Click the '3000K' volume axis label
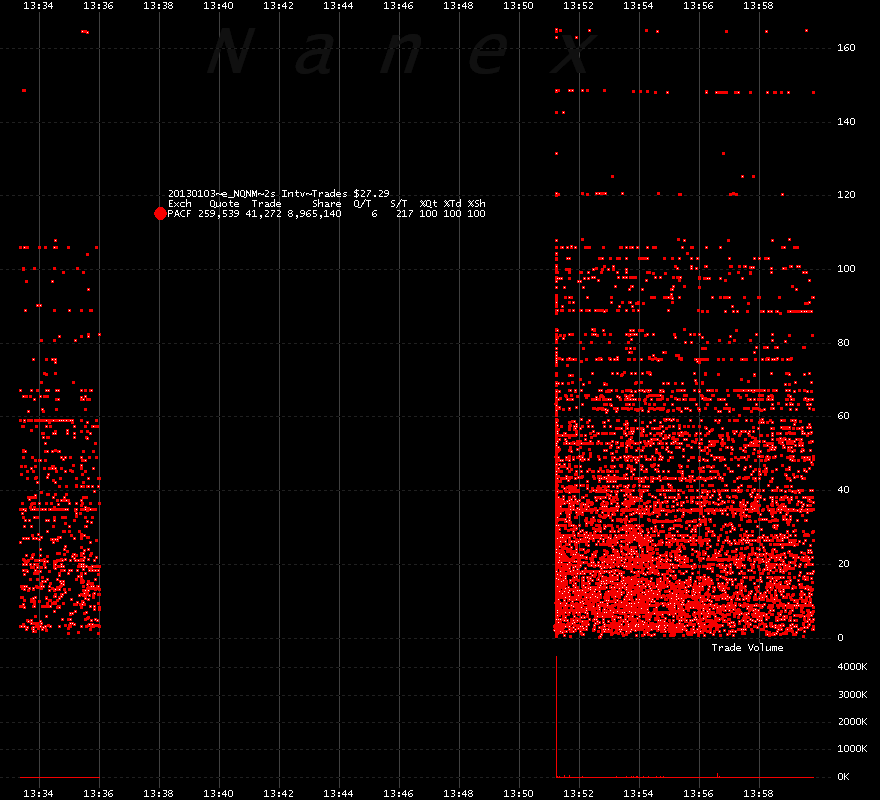 pos(852,695)
